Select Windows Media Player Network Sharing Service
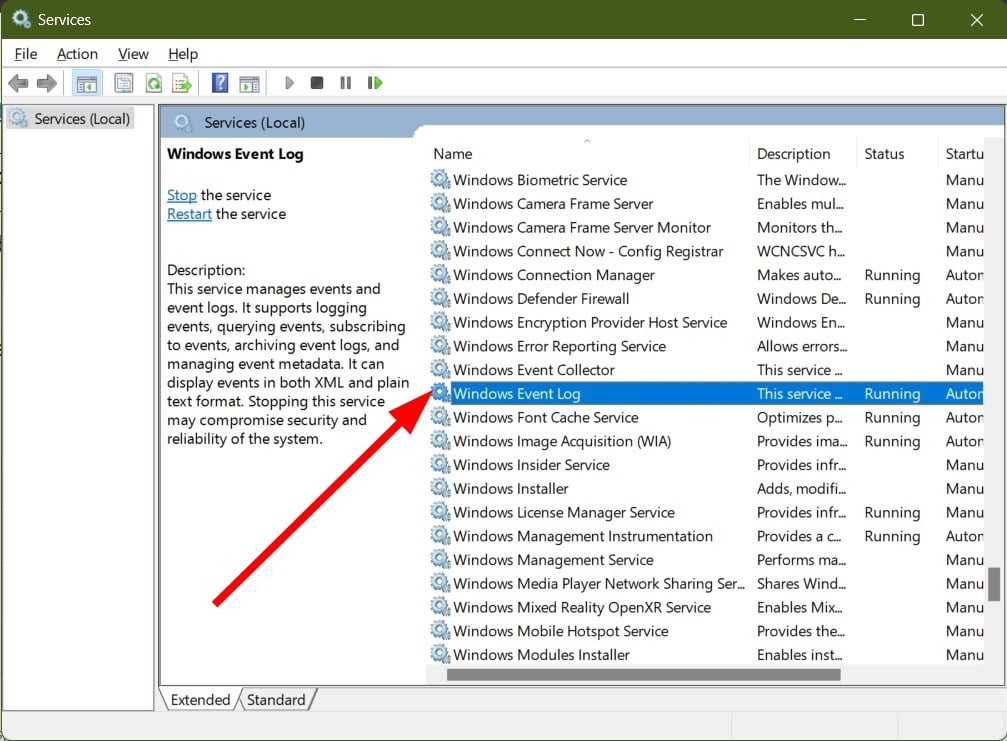This screenshot has width=1007, height=741. click(x=706, y=583)
